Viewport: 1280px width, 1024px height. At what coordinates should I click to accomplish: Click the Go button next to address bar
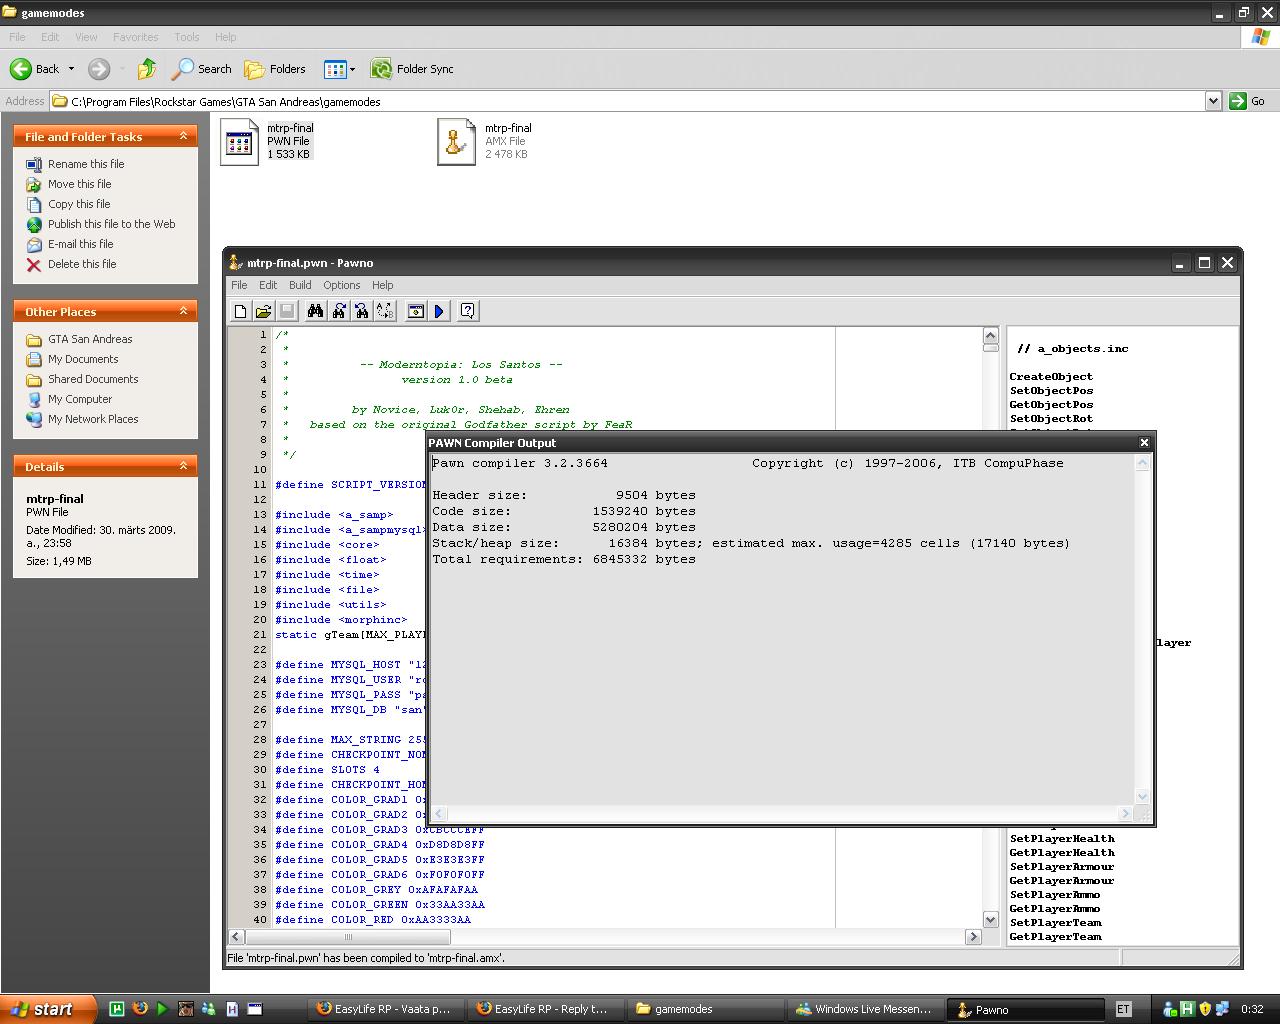[x=1247, y=101]
